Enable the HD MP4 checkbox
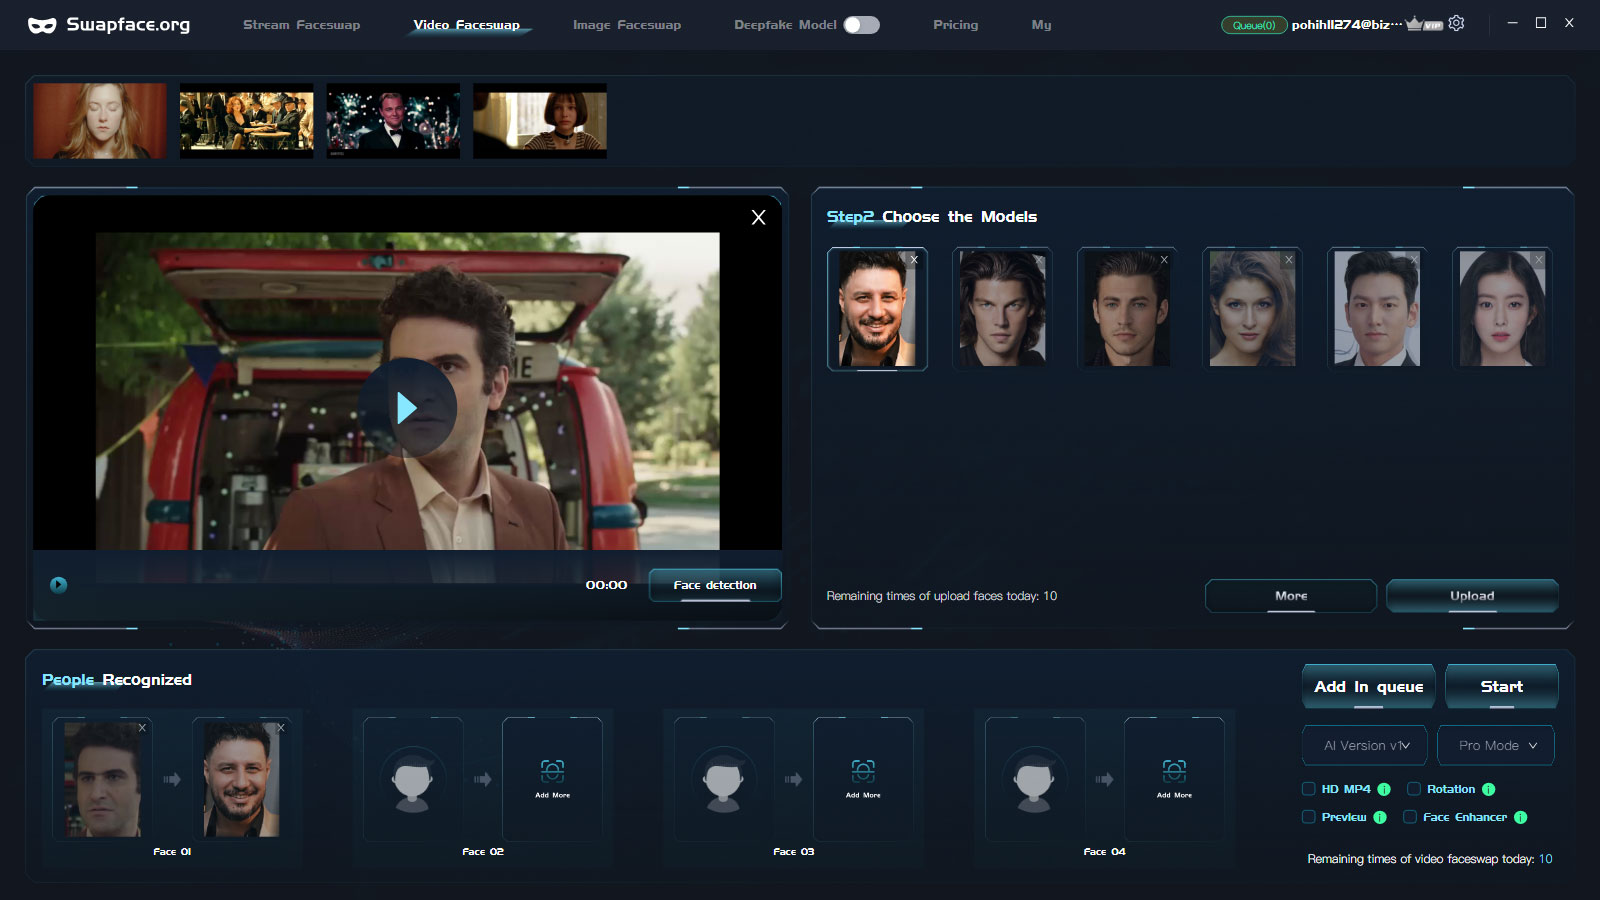This screenshot has height=900, width=1600. (1308, 789)
